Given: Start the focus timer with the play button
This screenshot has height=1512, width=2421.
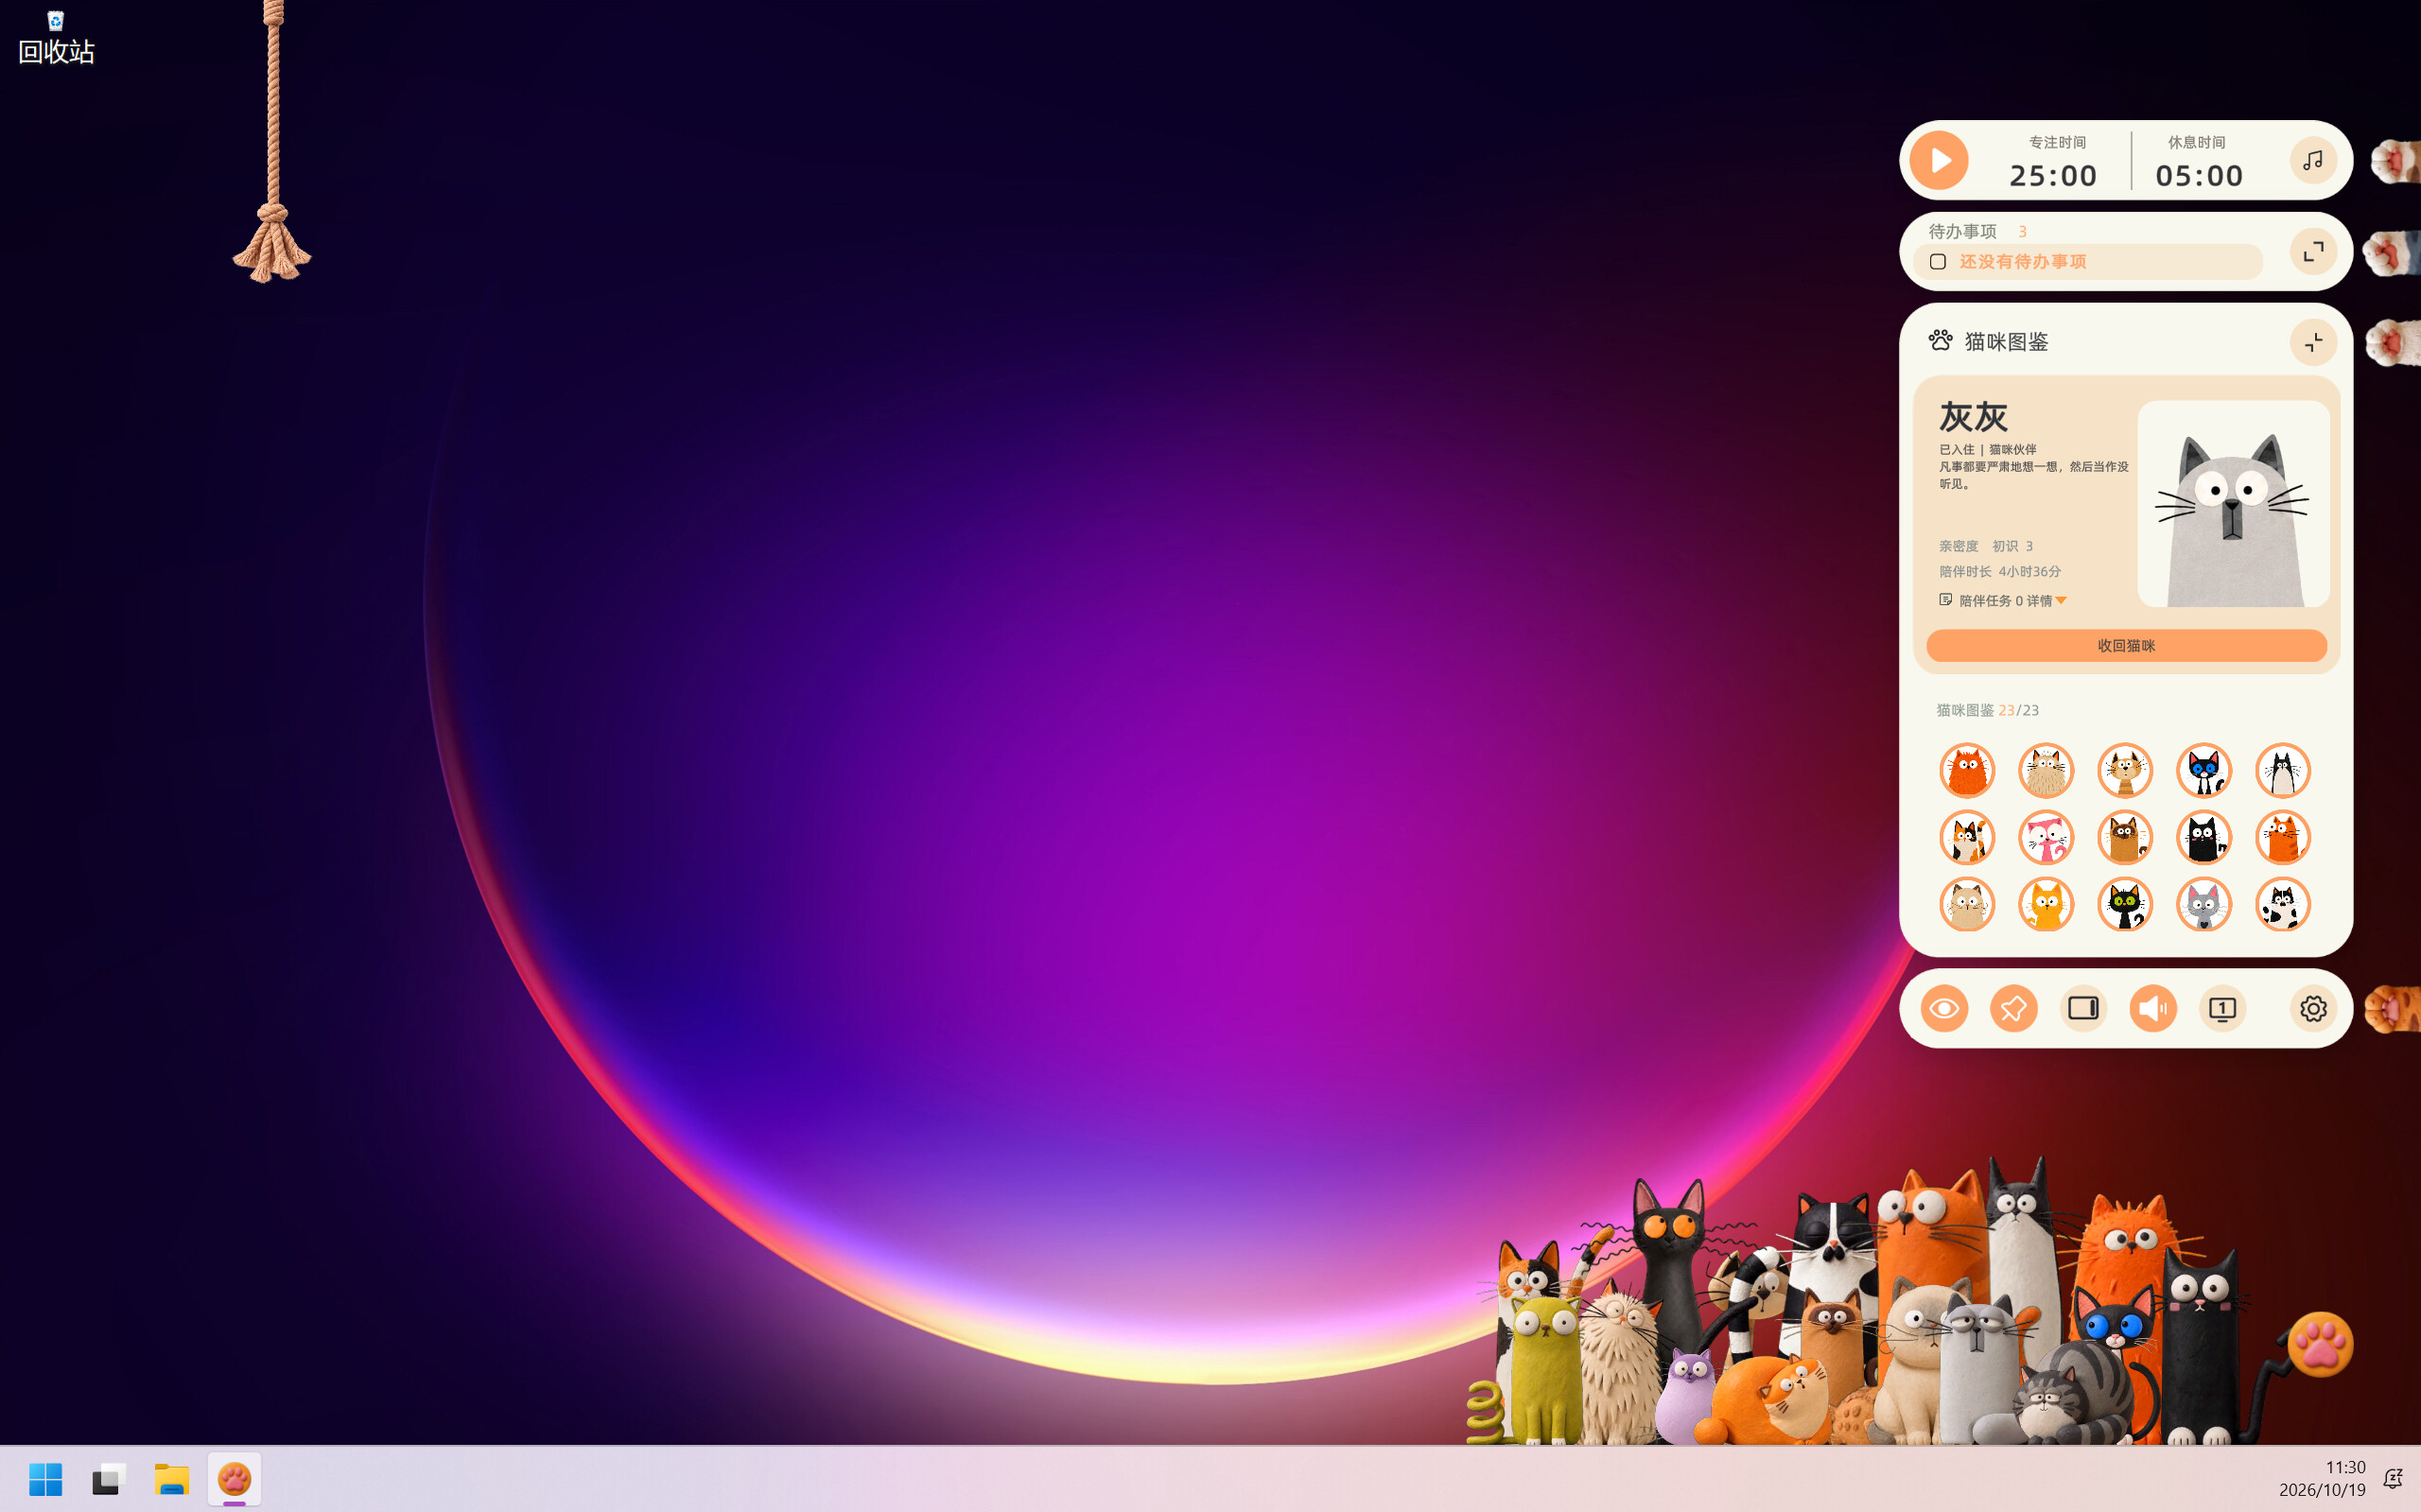Looking at the screenshot, I should [x=1938, y=160].
